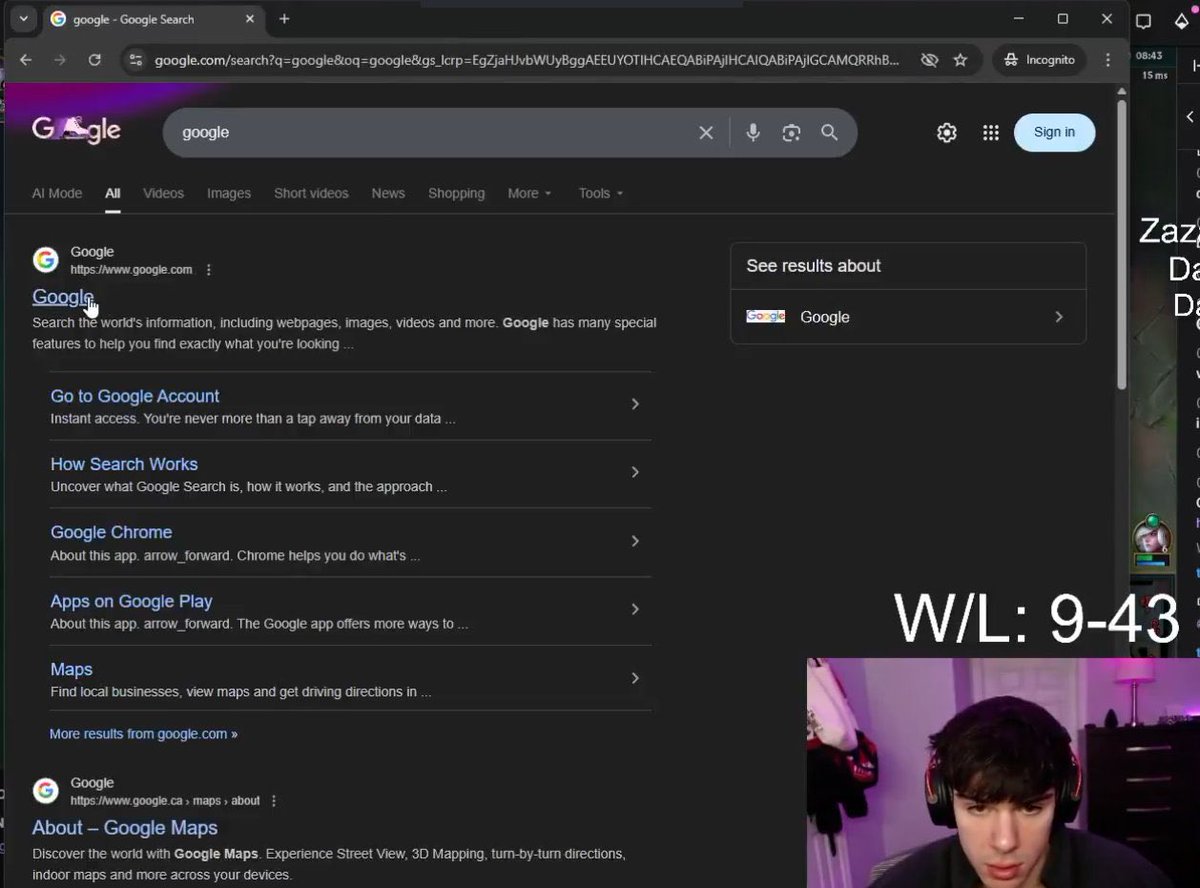Image resolution: width=1200 pixels, height=888 pixels.
Task: Open the Google title link
Action: pos(63,297)
